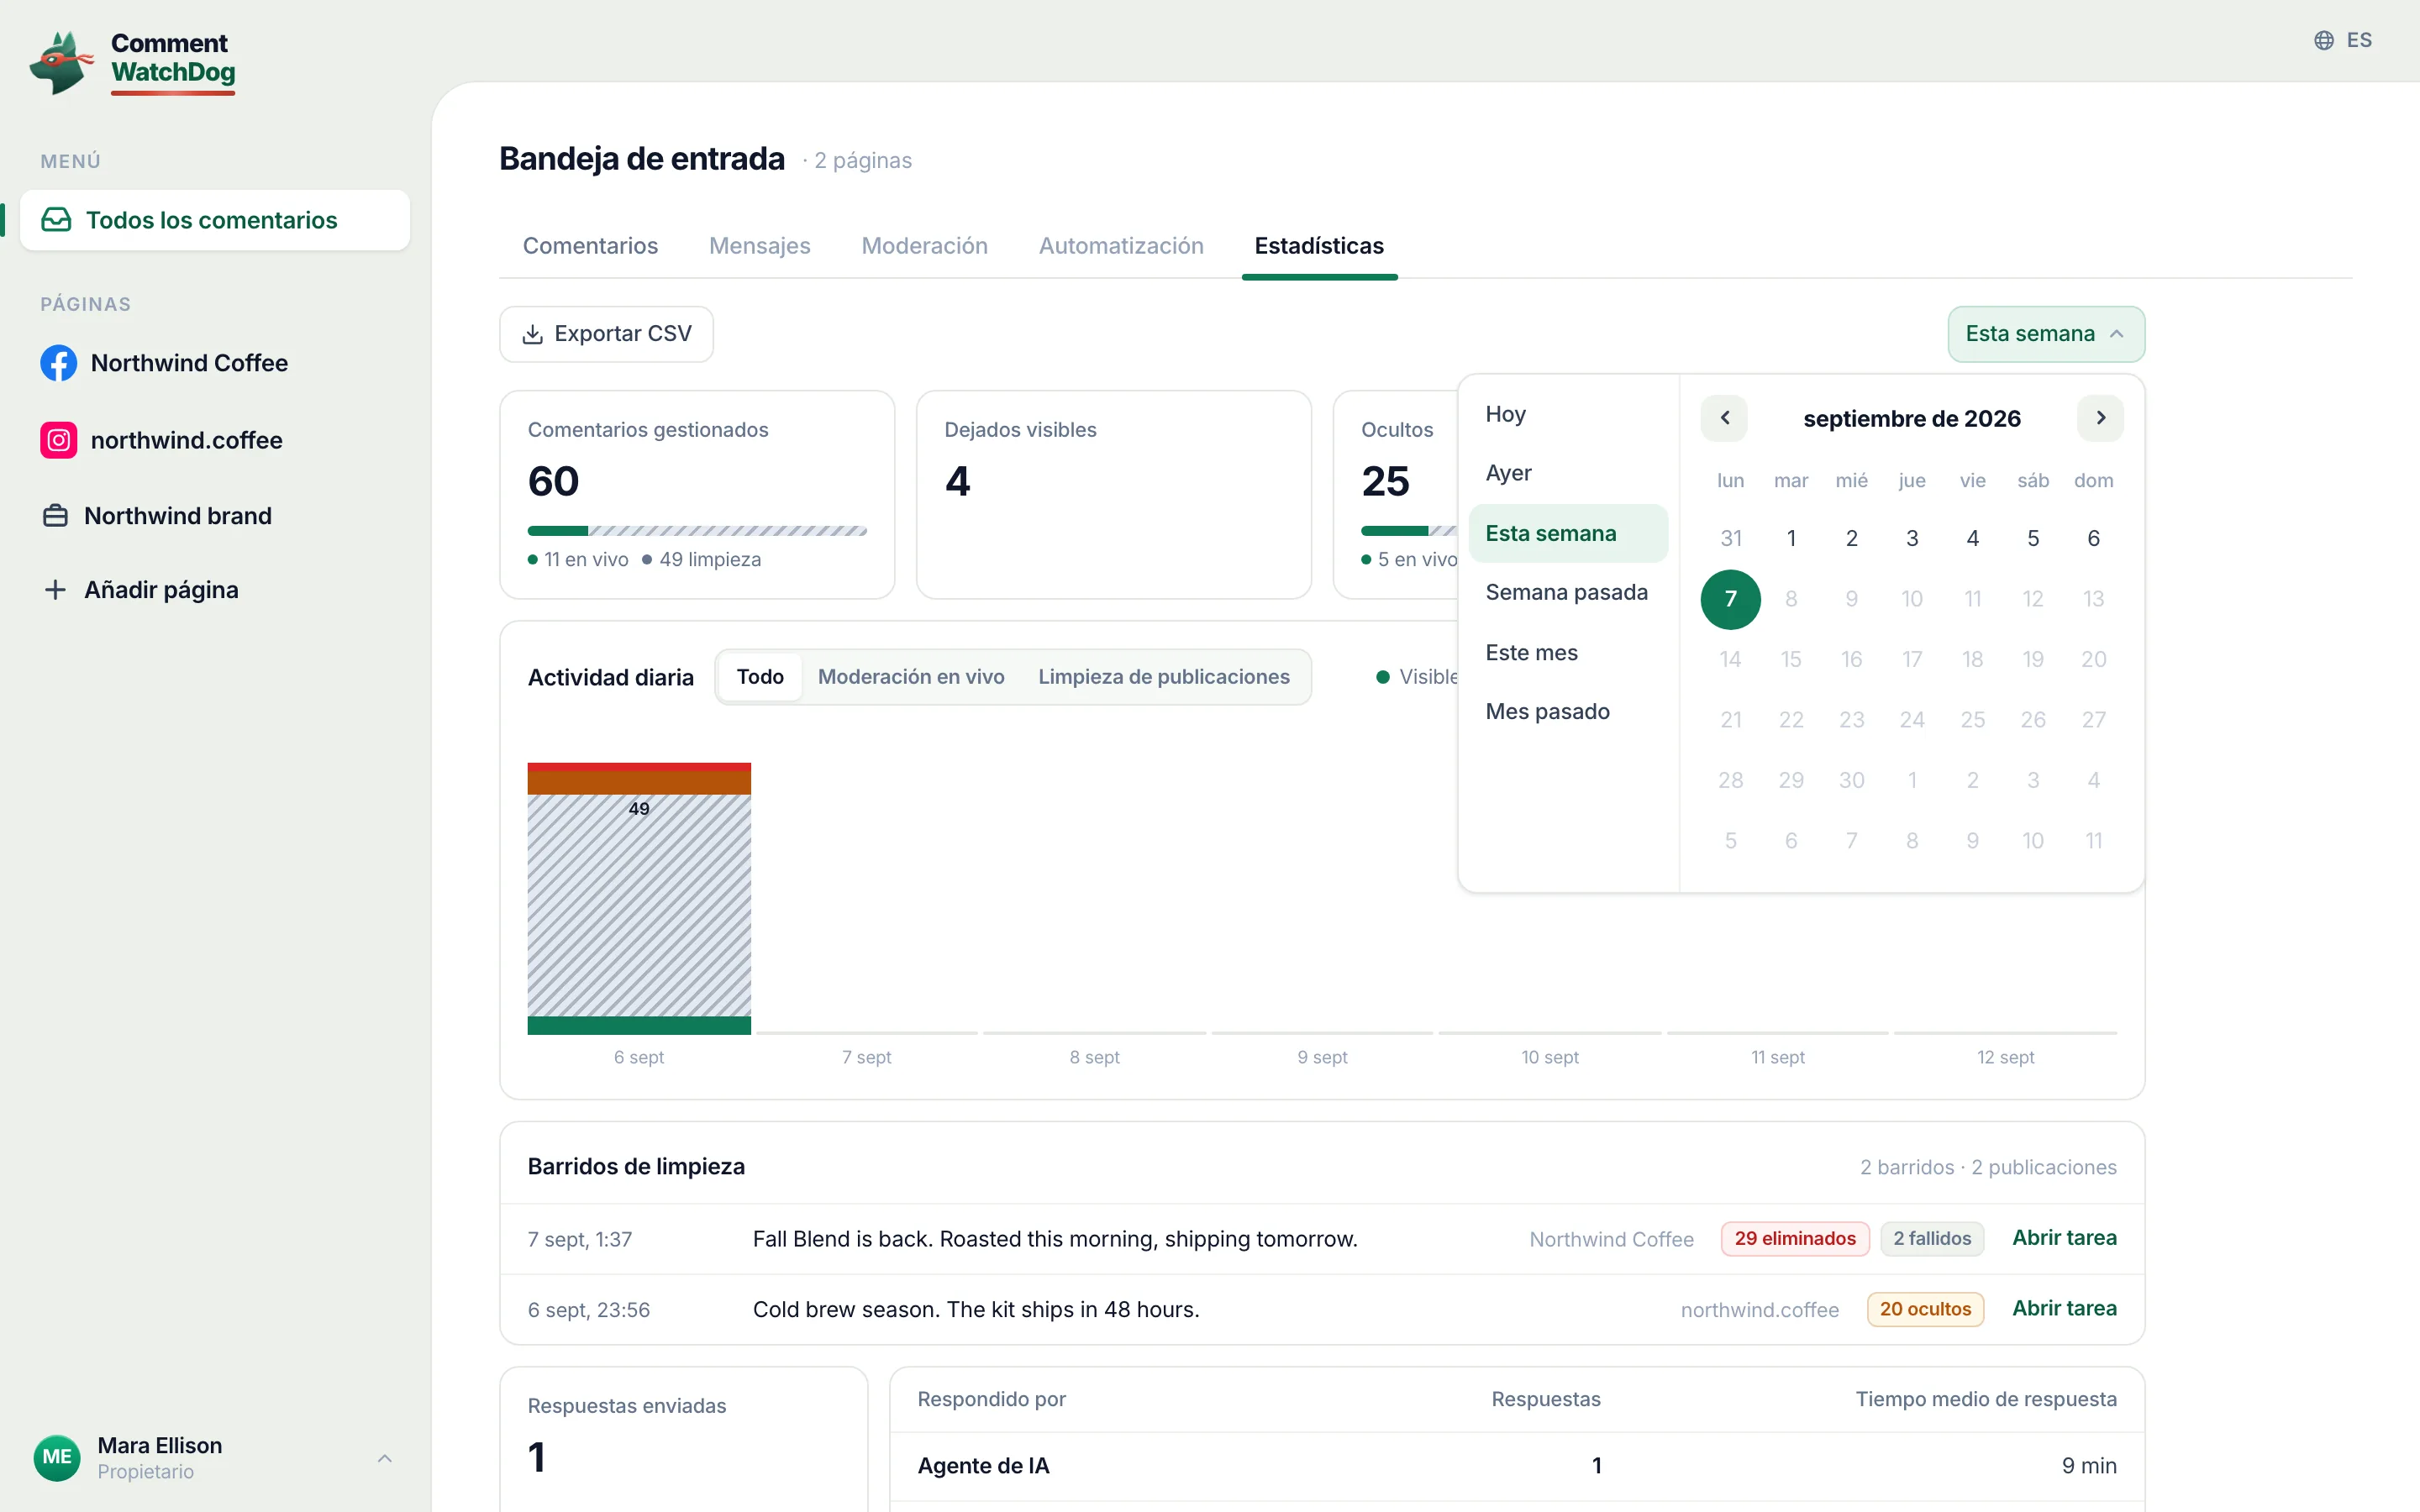Click the Comment WatchDog dog logo

62,62
